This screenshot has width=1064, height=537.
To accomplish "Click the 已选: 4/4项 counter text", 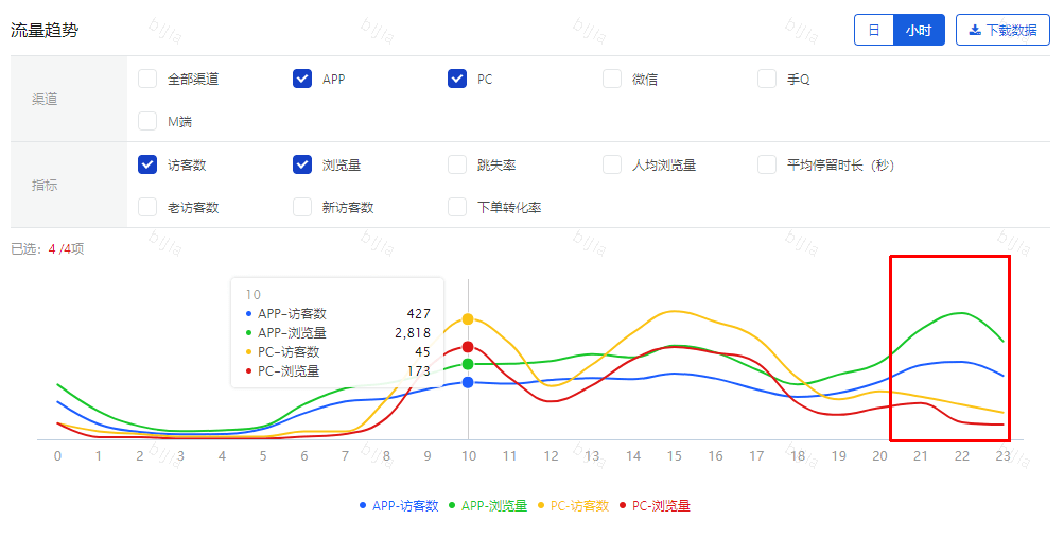I will pyautogui.click(x=48, y=249).
